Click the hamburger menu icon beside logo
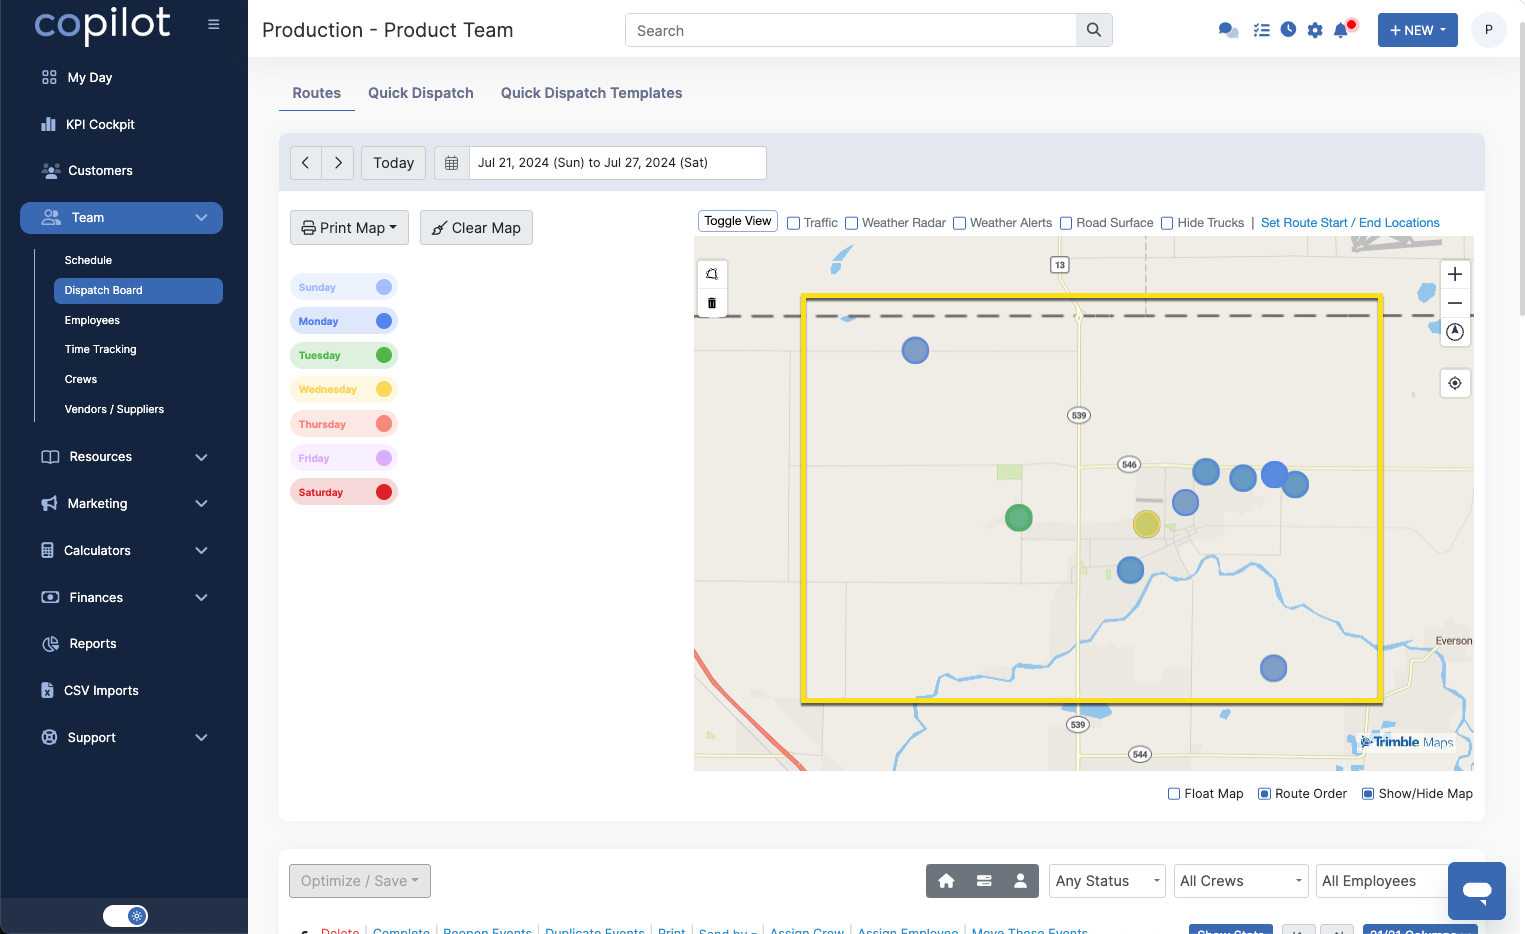1525x934 pixels. (x=213, y=24)
